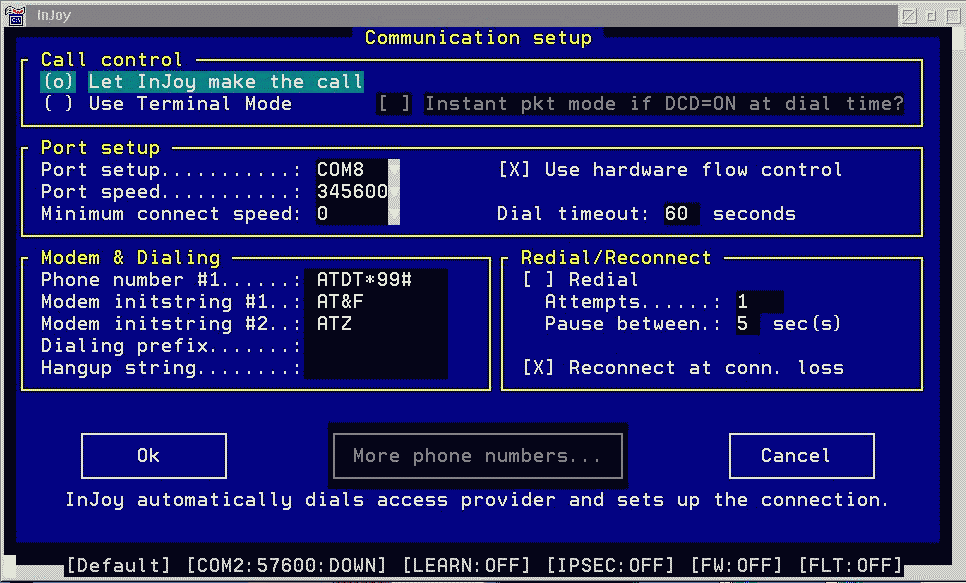
Task: Confirm settings with the Ok button
Action: [x=153, y=456]
